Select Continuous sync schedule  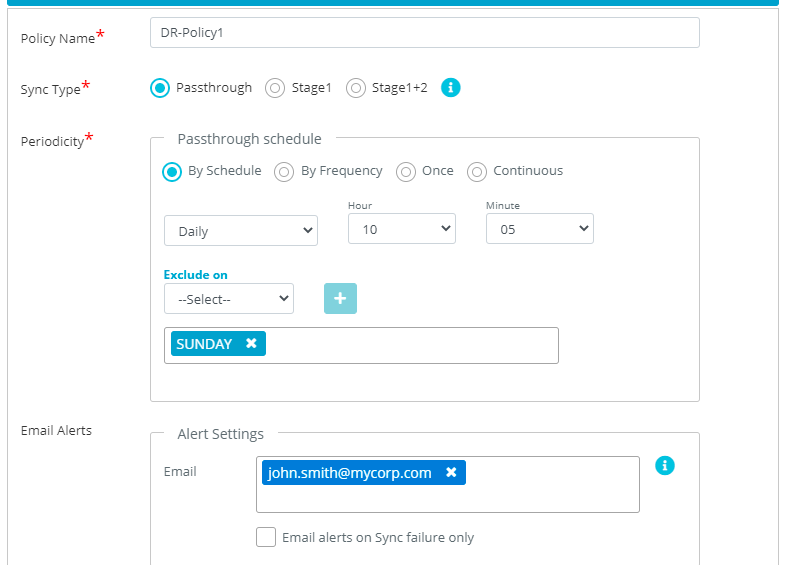pos(477,172)
